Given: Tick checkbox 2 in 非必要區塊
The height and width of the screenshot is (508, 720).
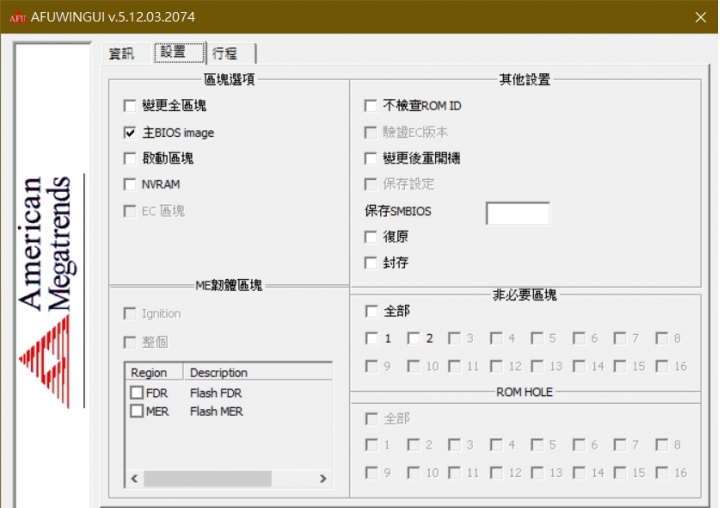Looking at the screenshot, I should tap(413, 339).
